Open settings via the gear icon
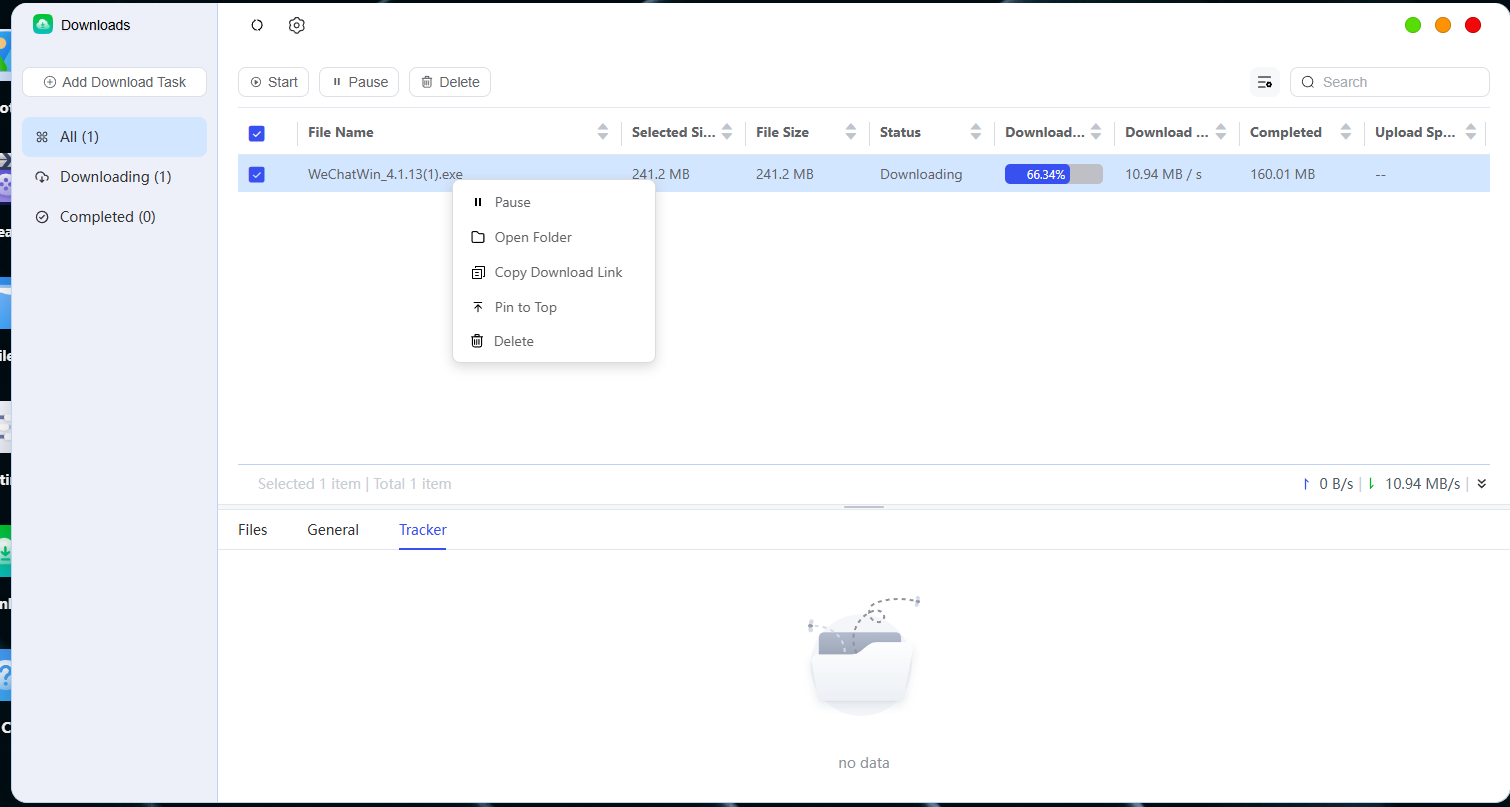Screen dimensions: 1510x807 (x=296, y=26)
